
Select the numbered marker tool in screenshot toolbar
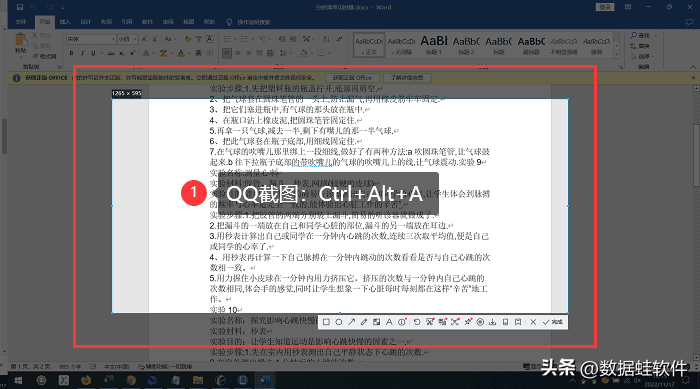(402, 322)
